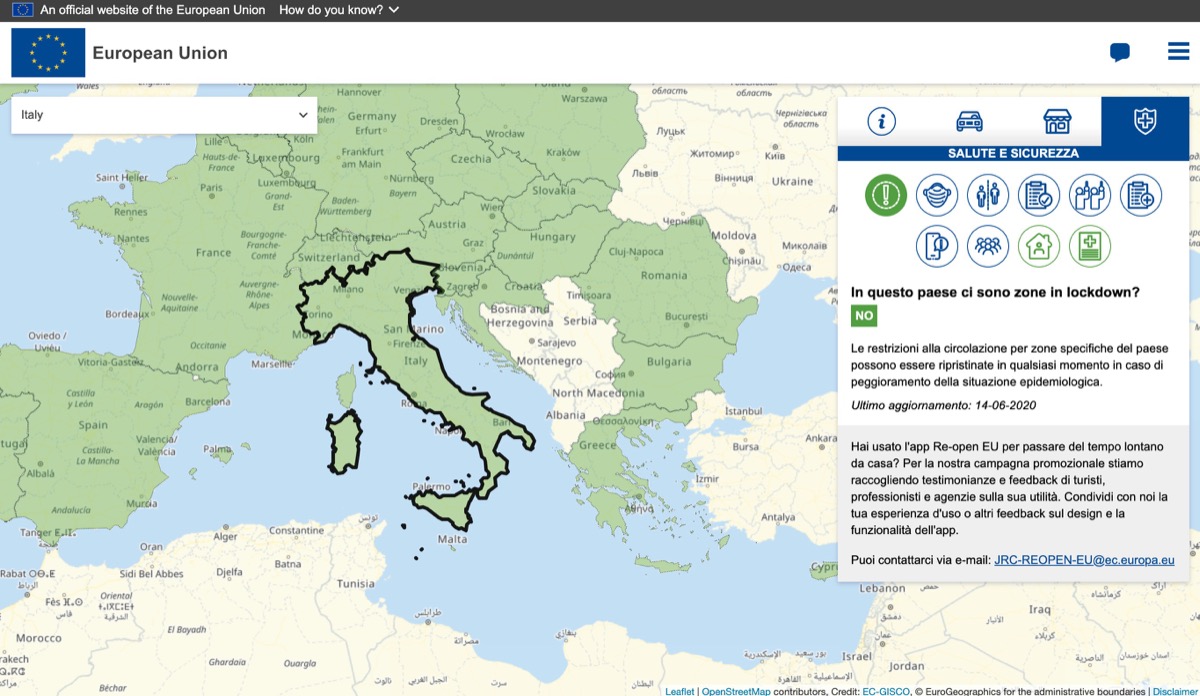Click the "European Union" site title
1200x696 pixels.
pyautogui.click(x=160, y=53)
